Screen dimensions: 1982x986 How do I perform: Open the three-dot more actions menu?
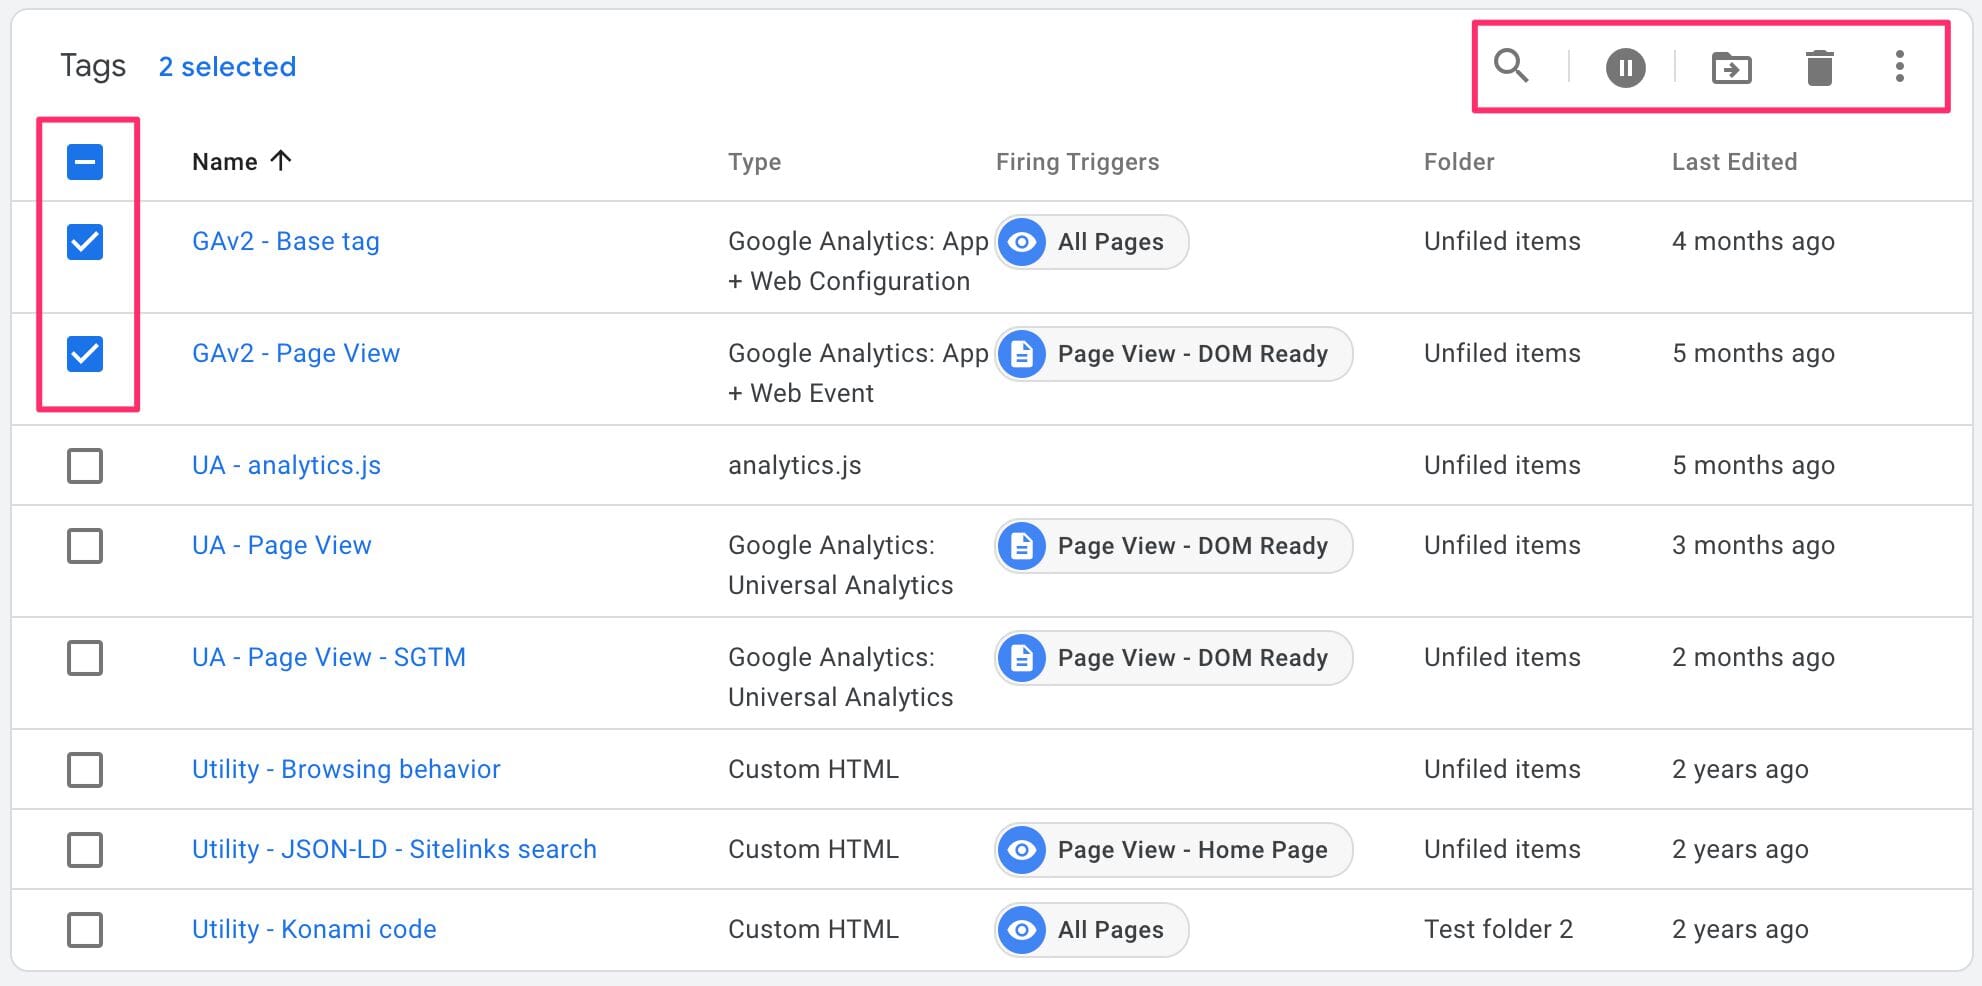click(1899, 67)
